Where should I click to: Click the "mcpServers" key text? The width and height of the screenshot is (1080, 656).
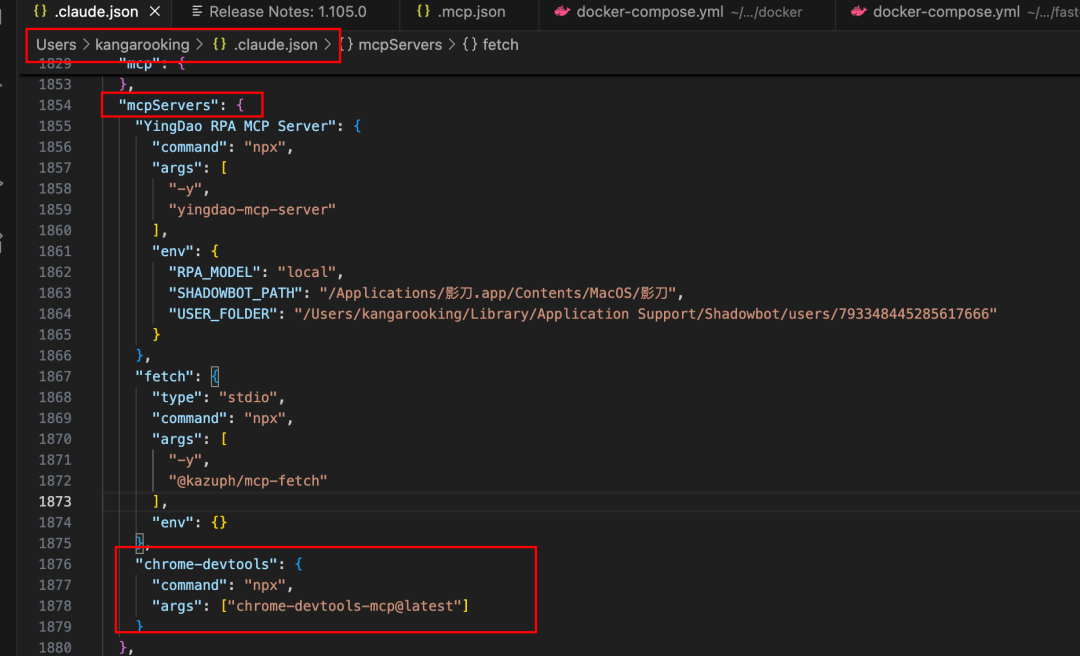(168, 105)
